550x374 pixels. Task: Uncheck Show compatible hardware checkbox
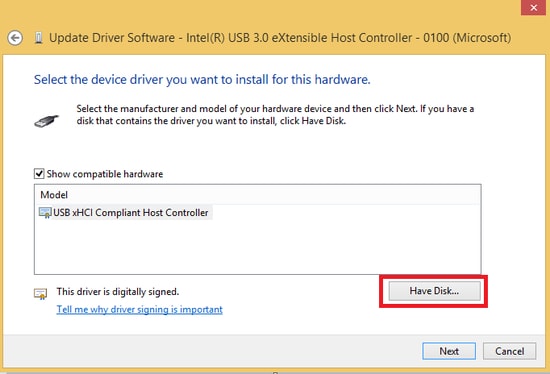coord(39,174)
